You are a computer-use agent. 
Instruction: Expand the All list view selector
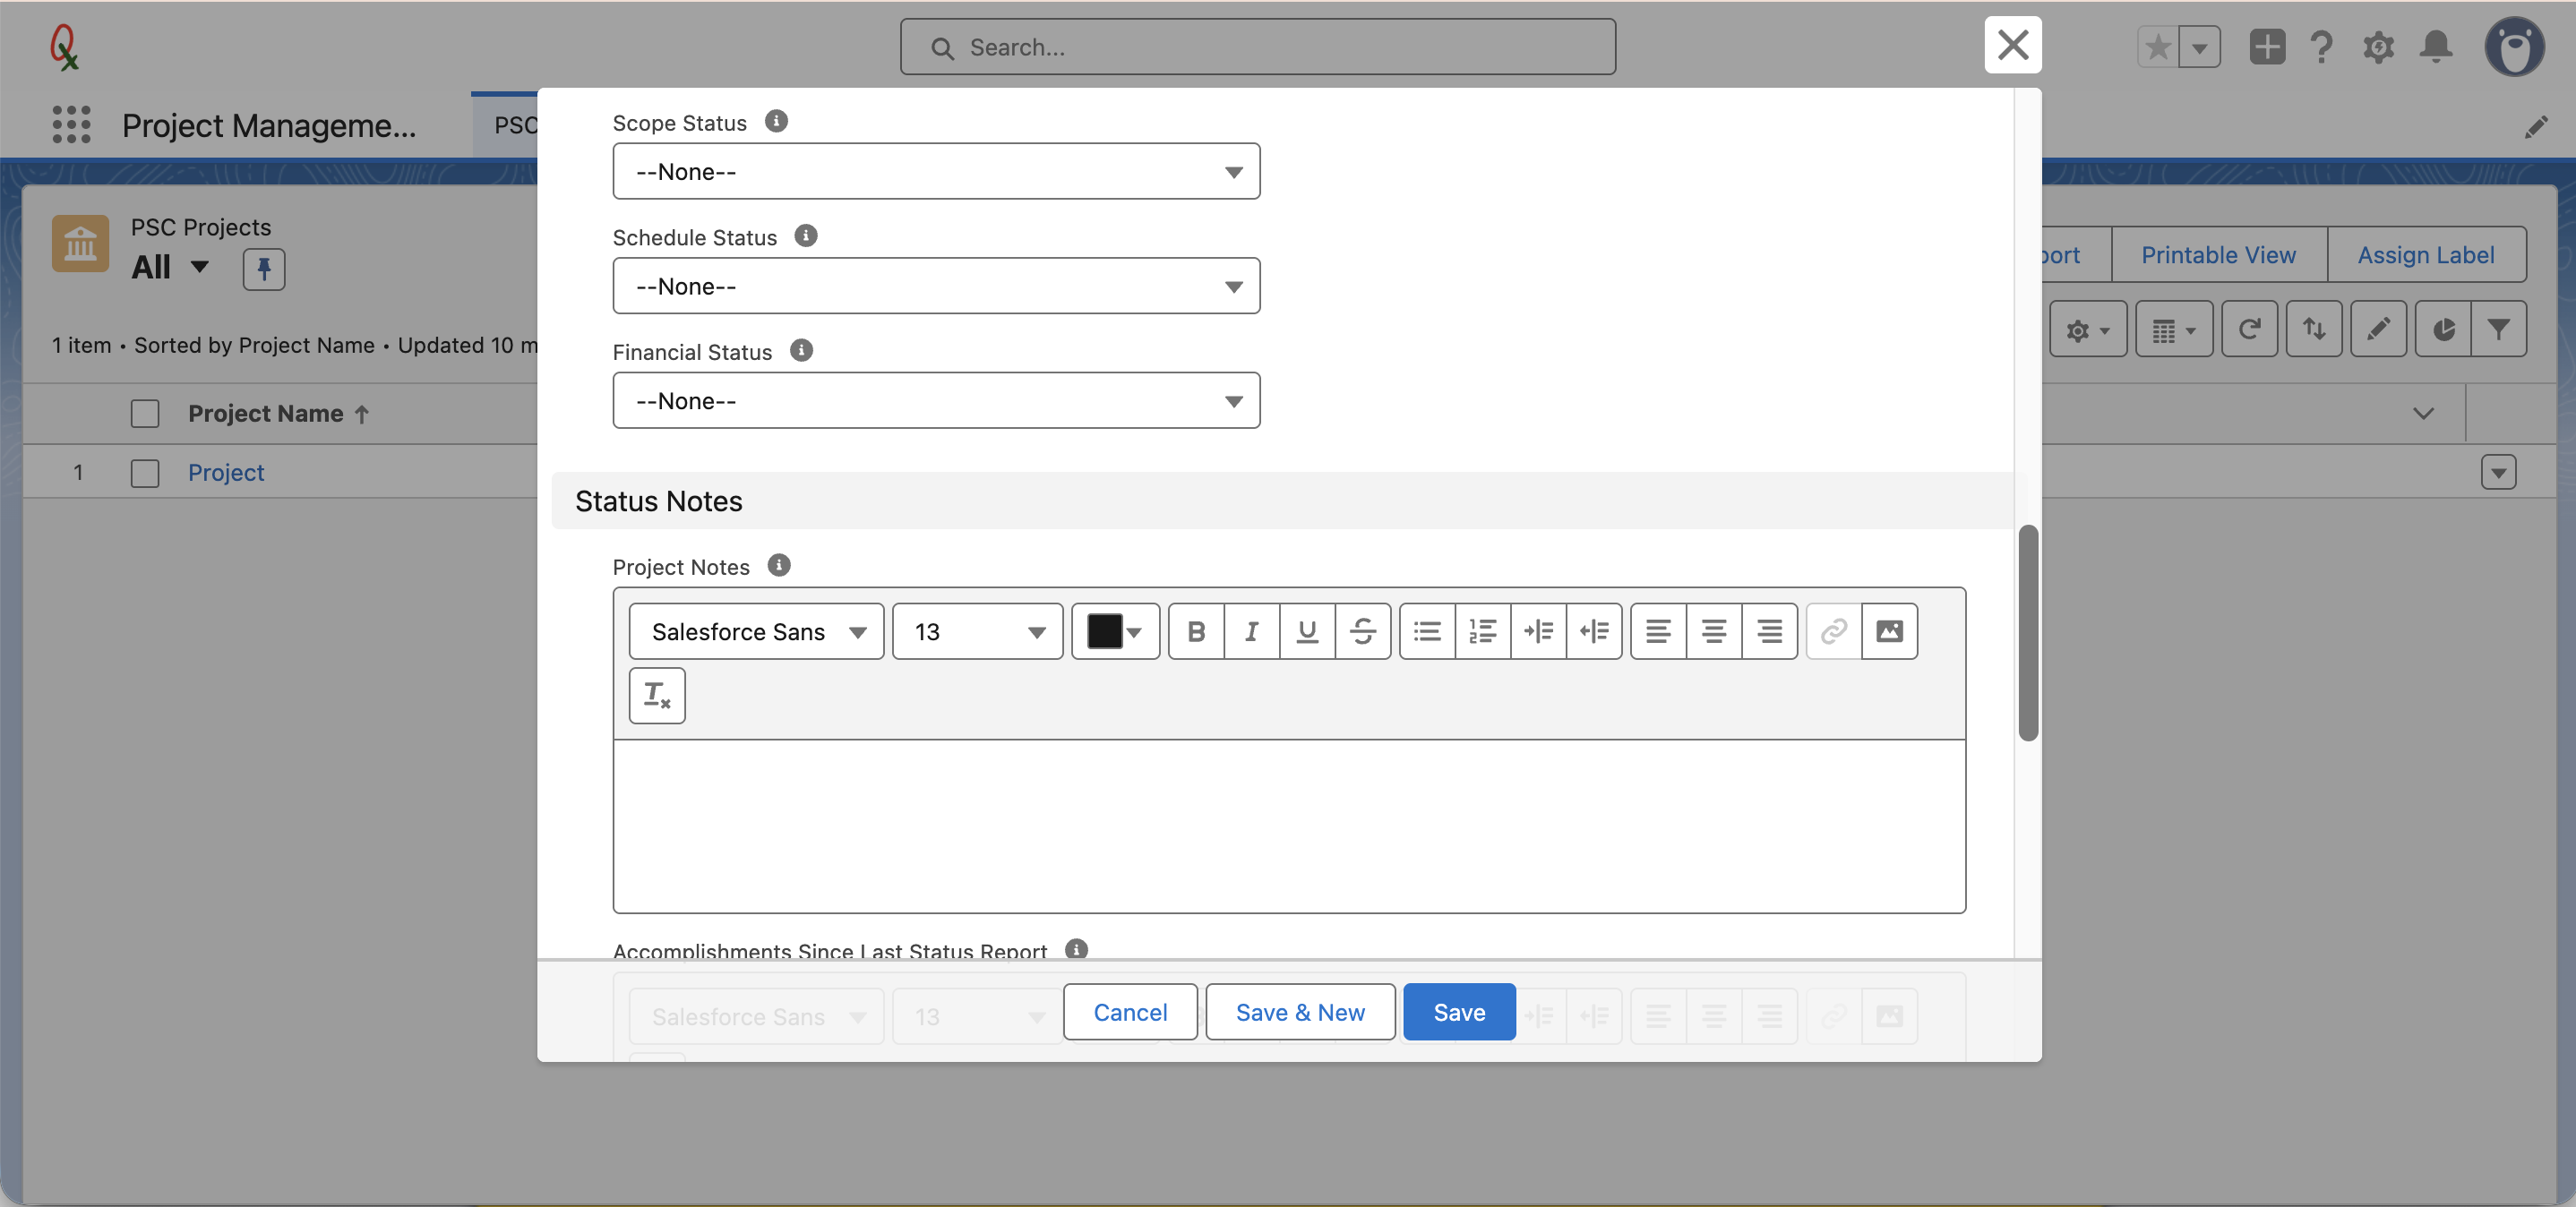coord(200,267)
